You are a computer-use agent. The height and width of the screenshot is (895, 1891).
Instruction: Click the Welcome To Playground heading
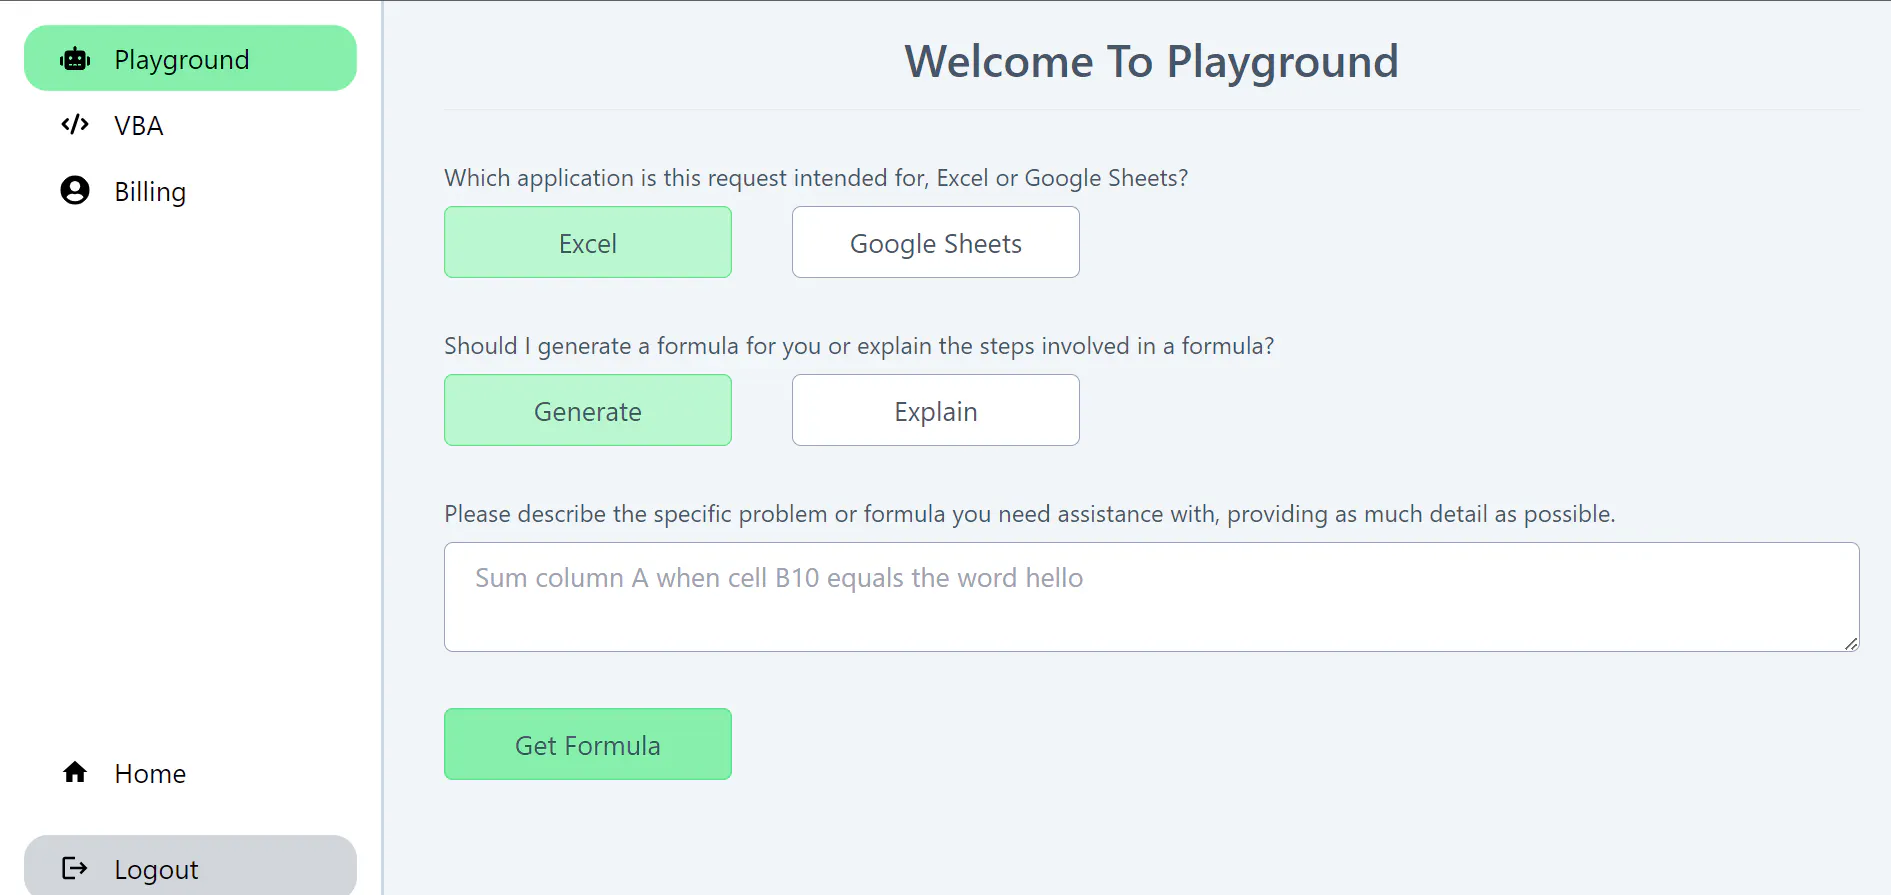[1152, 62]
